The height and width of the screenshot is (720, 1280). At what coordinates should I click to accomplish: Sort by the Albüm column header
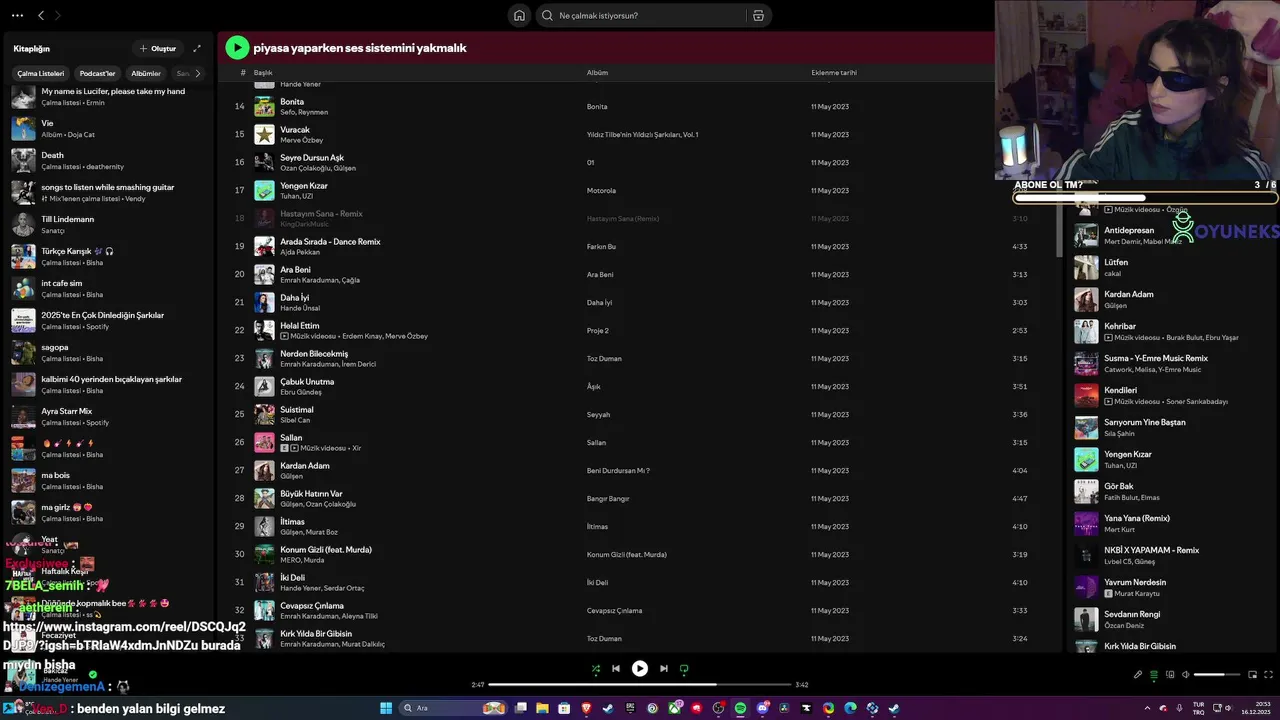[x=597, y=73]
